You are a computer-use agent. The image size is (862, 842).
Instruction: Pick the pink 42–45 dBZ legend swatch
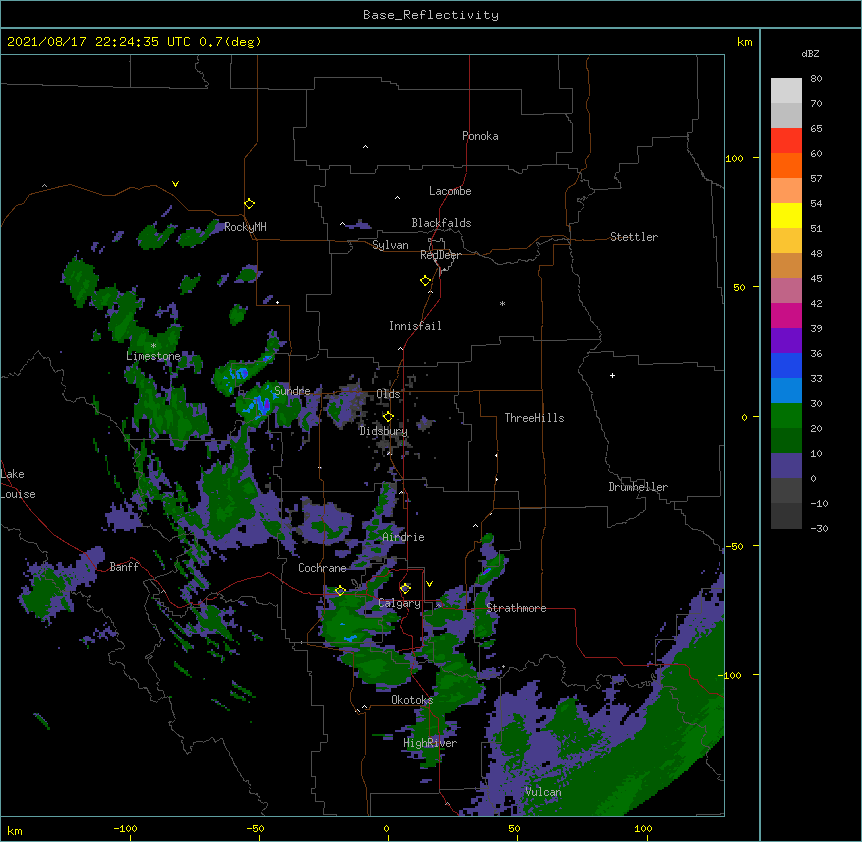pos(786,291)
